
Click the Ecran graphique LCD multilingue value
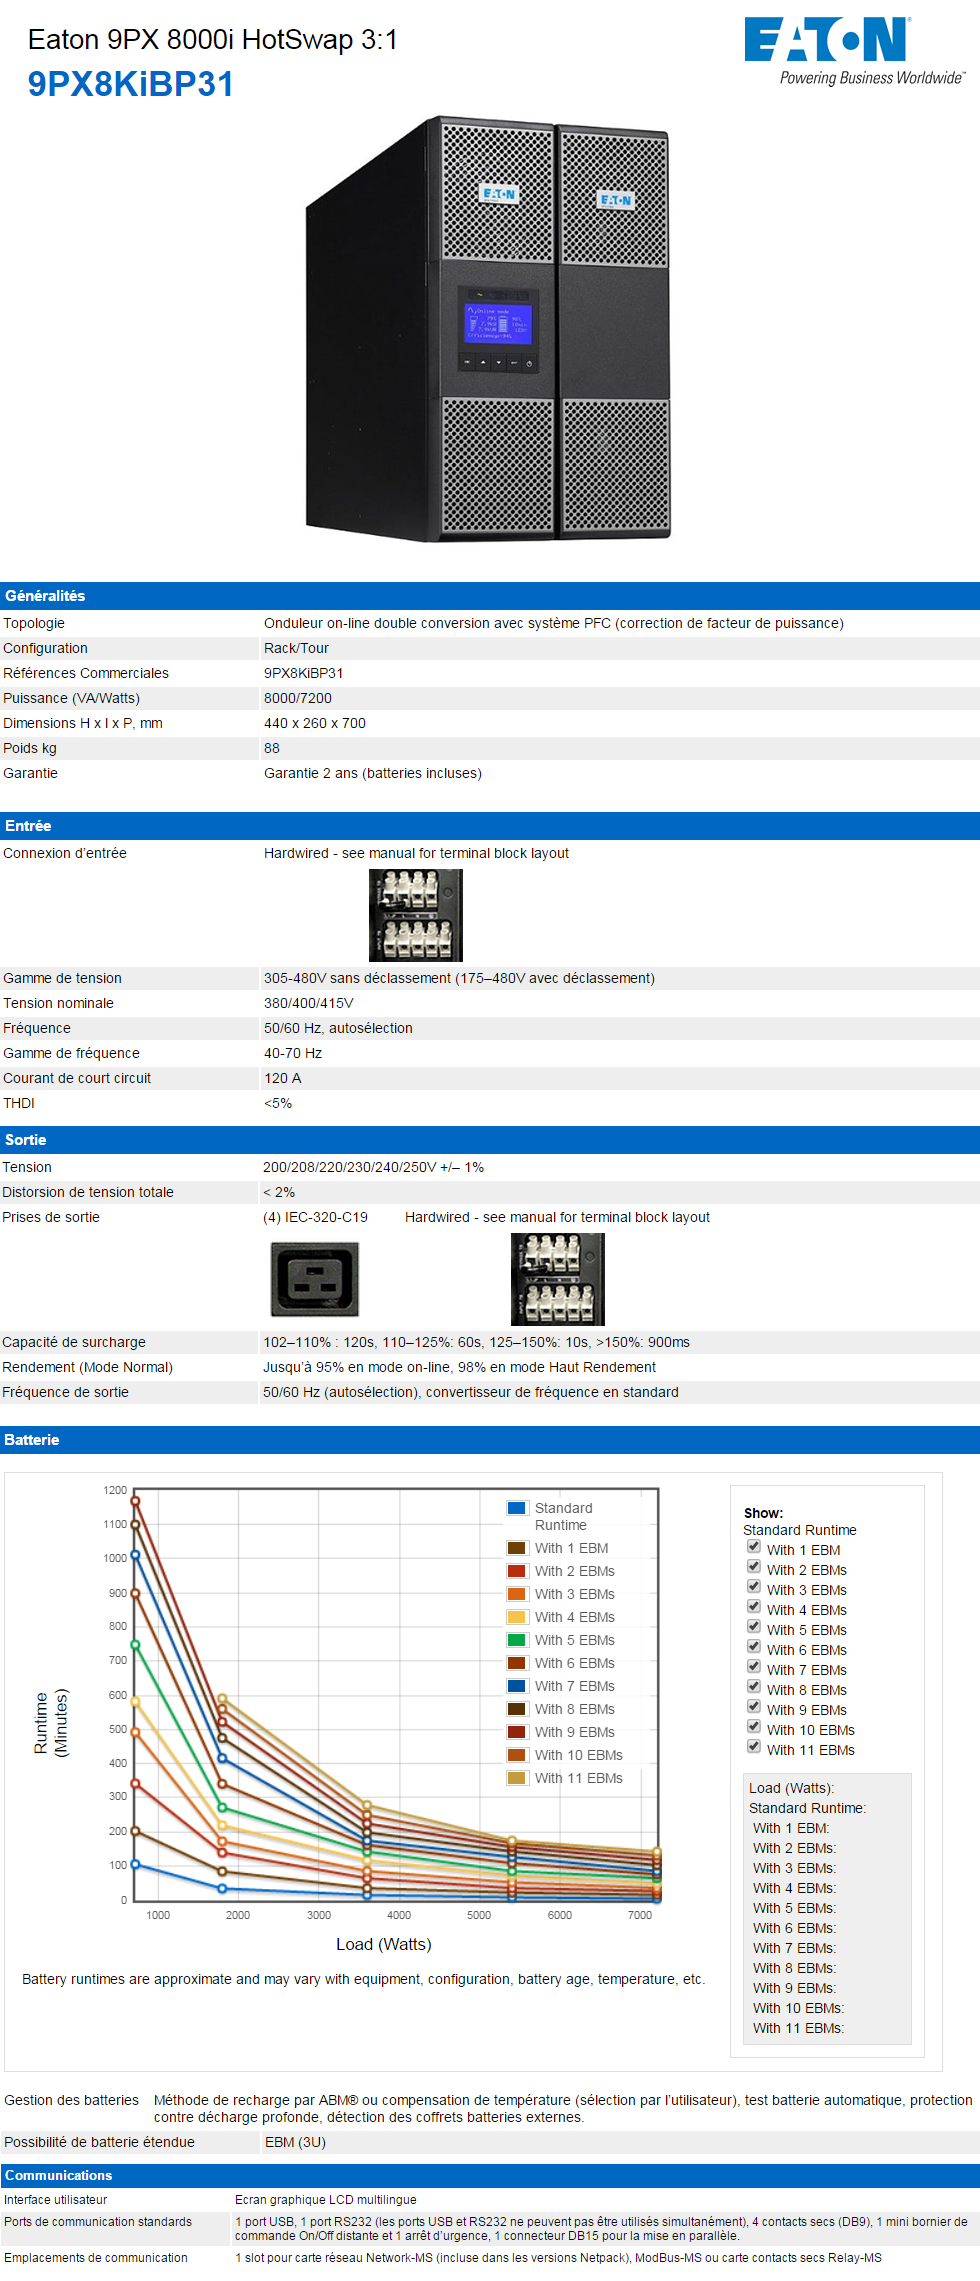(326, 2199)
